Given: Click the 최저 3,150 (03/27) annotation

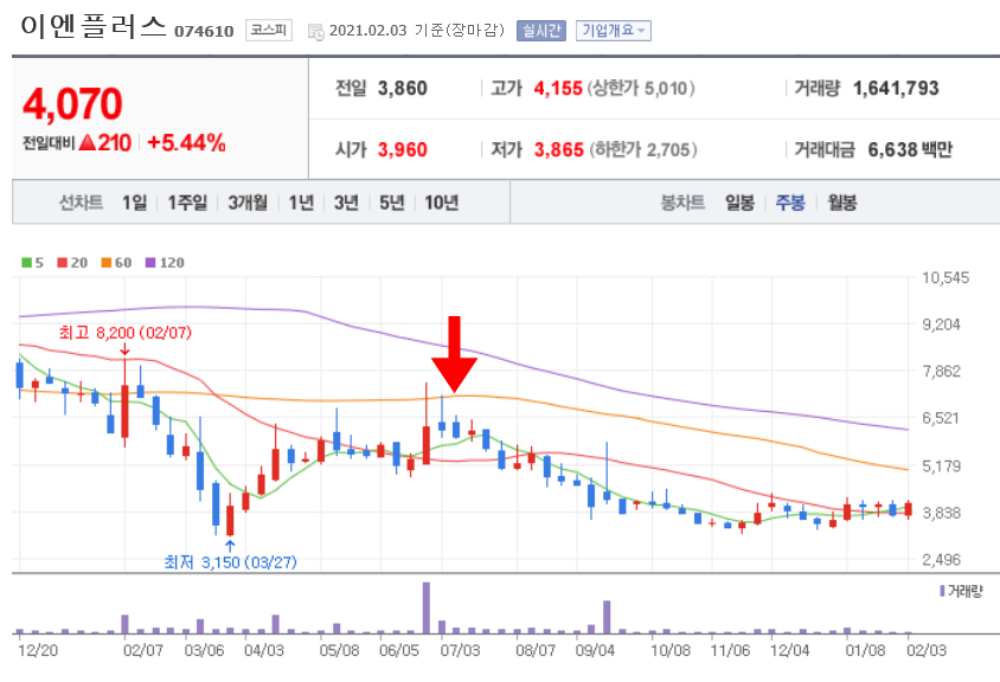Looking at the screenshot, I should pyautogui.click(x=230, y=562).
